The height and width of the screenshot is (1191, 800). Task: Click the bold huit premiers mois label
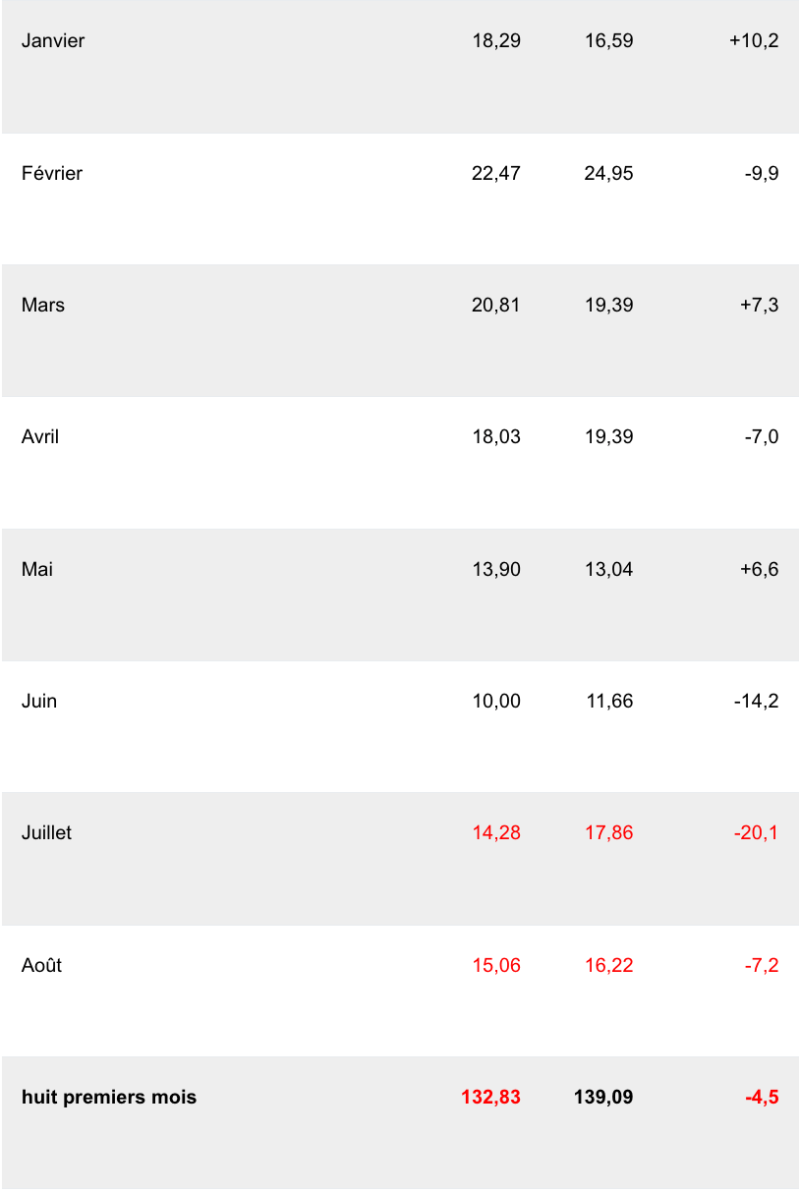point(109,1097)
